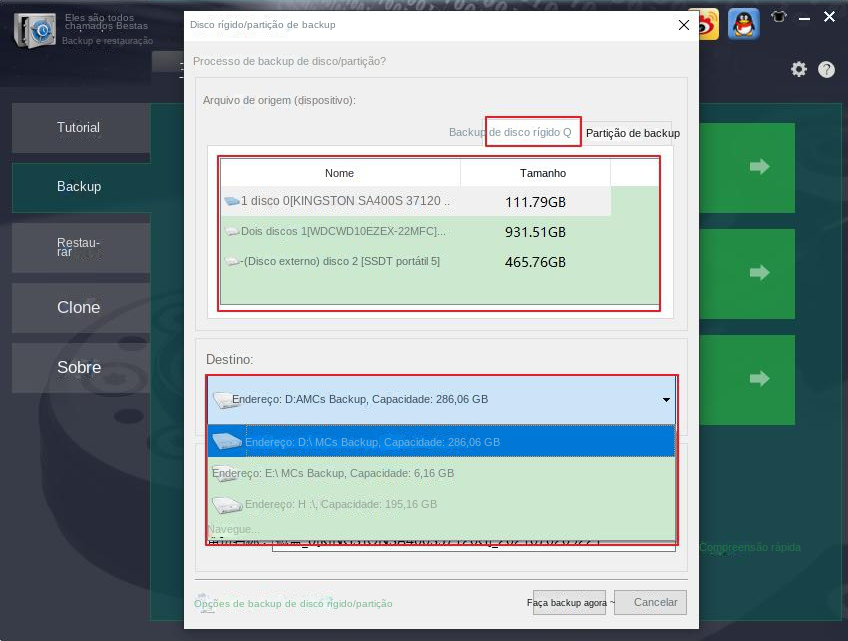Open Opções de backup de disco rígido/partição link

click(293, 604)
